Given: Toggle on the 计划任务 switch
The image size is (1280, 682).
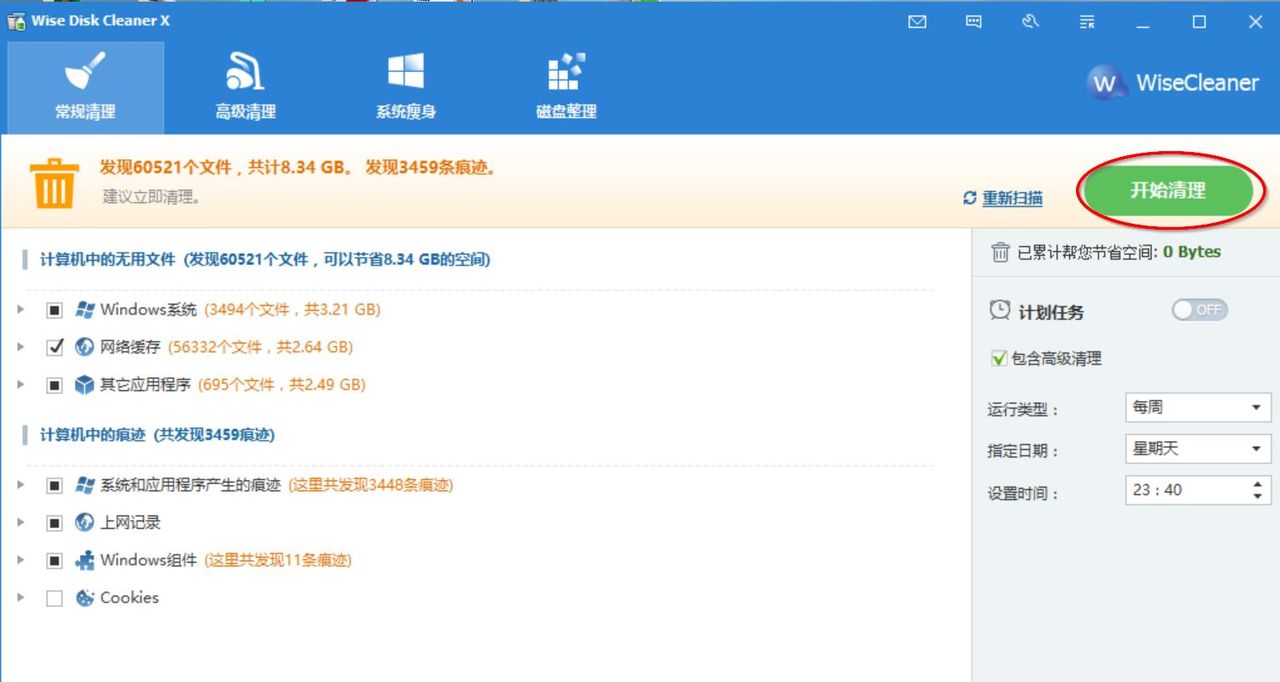Looking at the screenshot, I should (x=1199, y=310).
